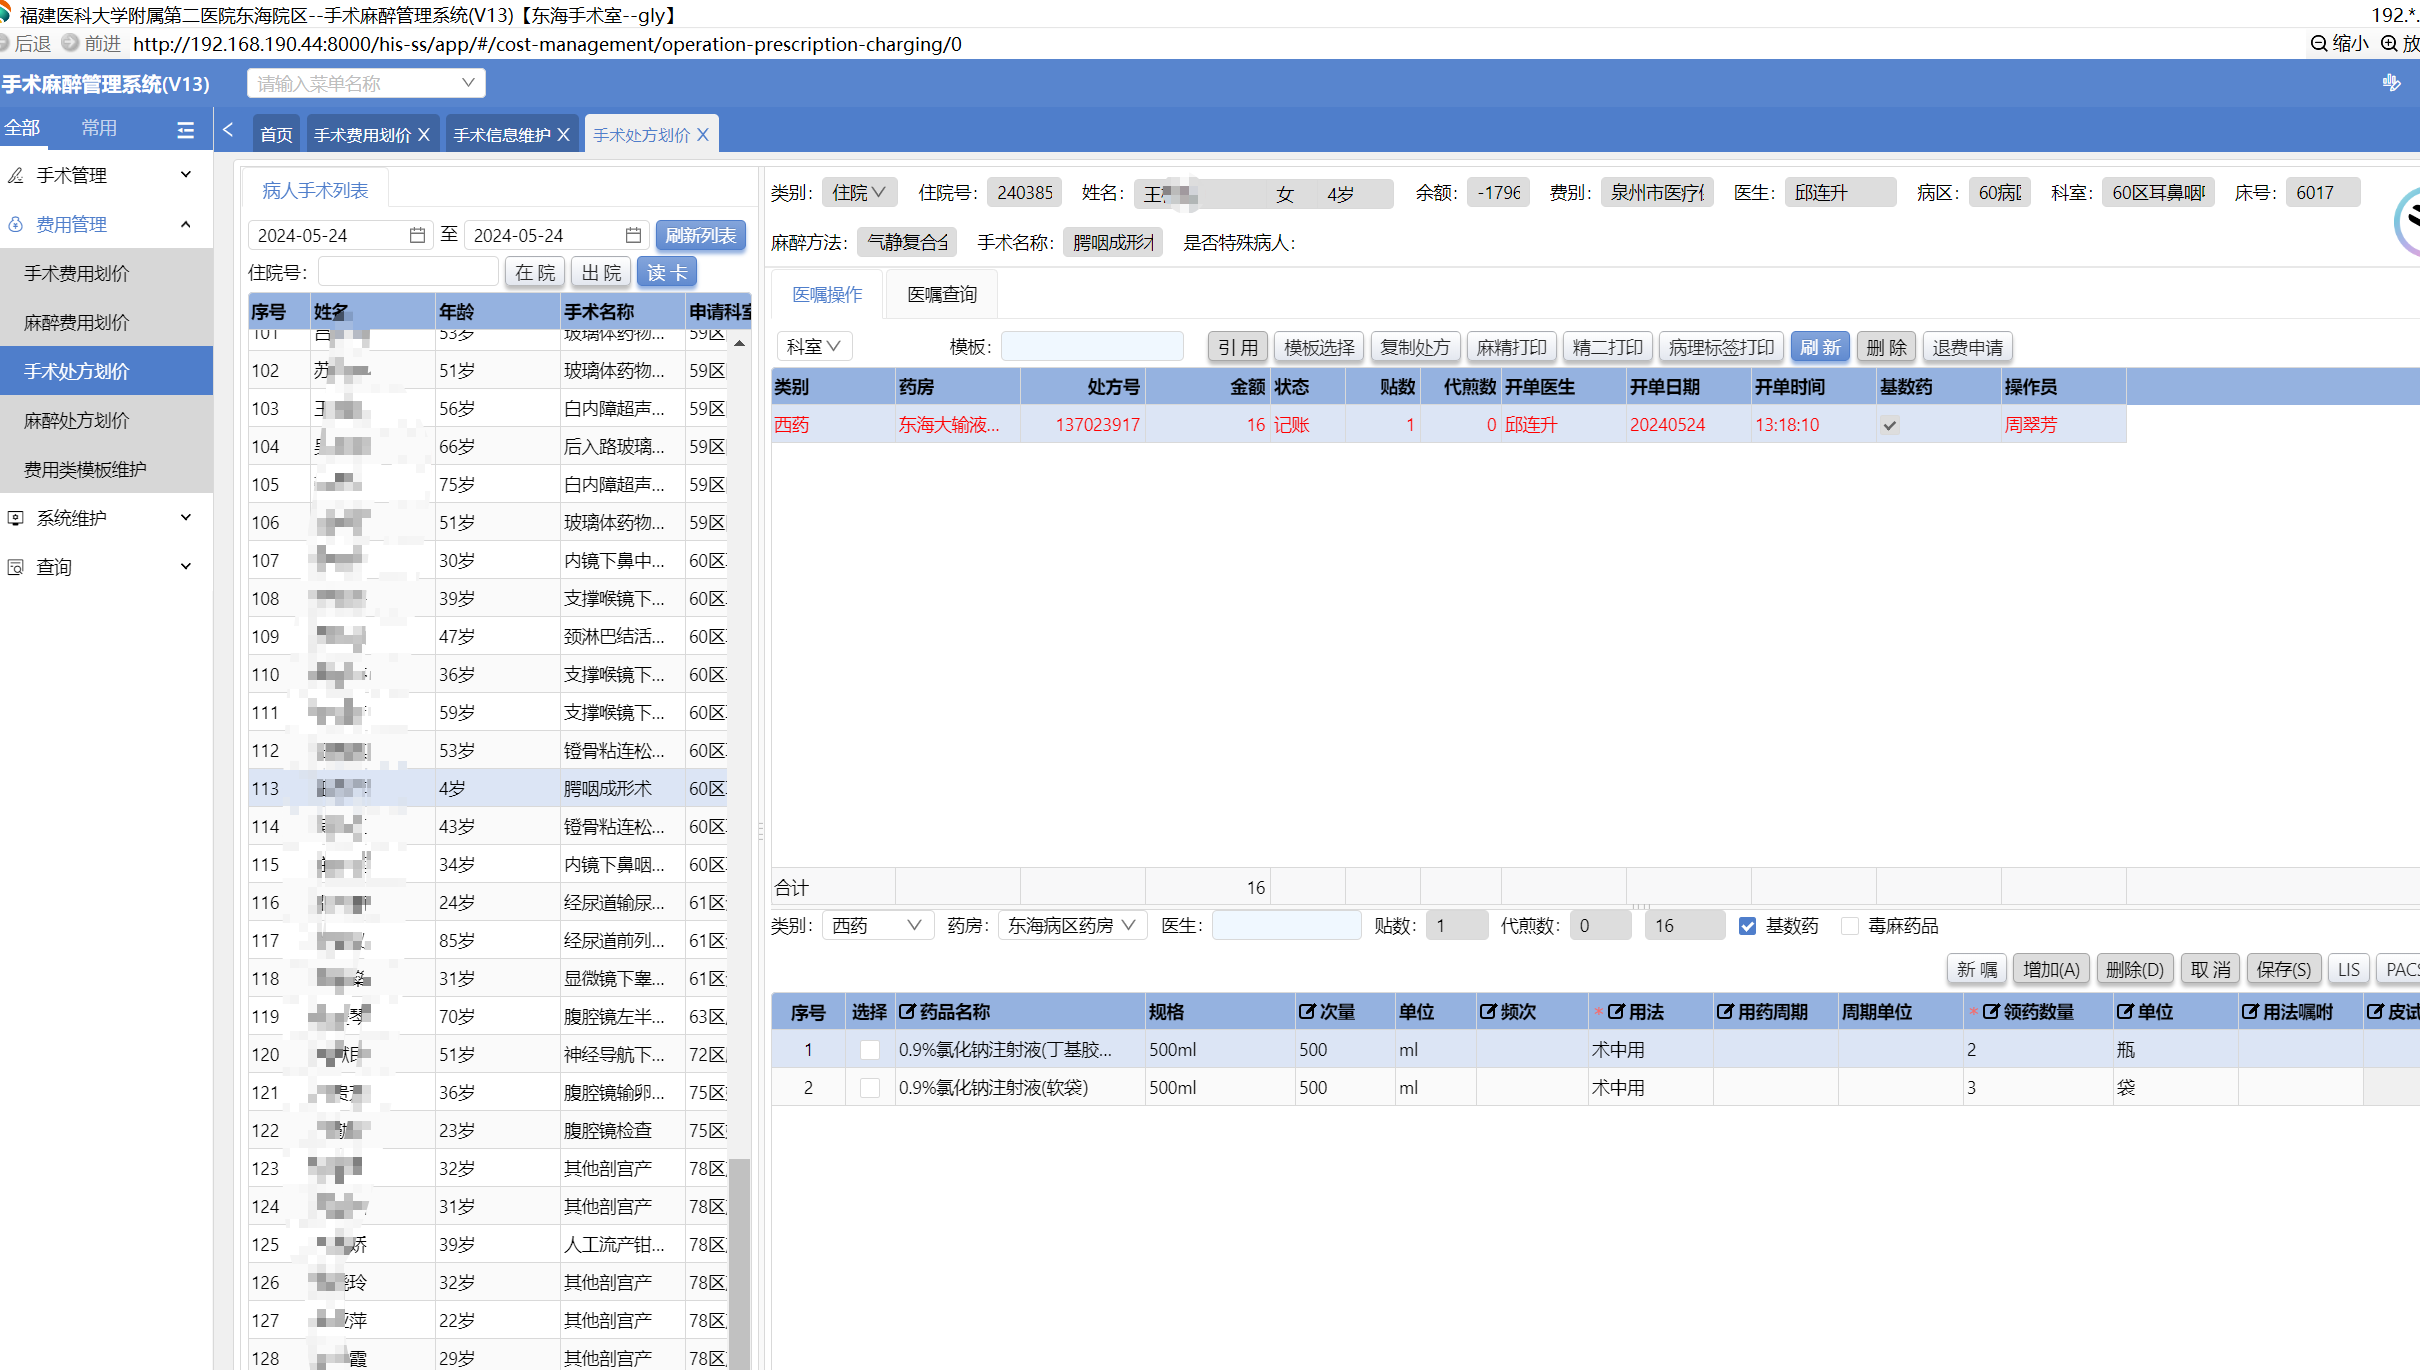
Task: Click the sidebar collapse hamburger icon
Action: 185,130
